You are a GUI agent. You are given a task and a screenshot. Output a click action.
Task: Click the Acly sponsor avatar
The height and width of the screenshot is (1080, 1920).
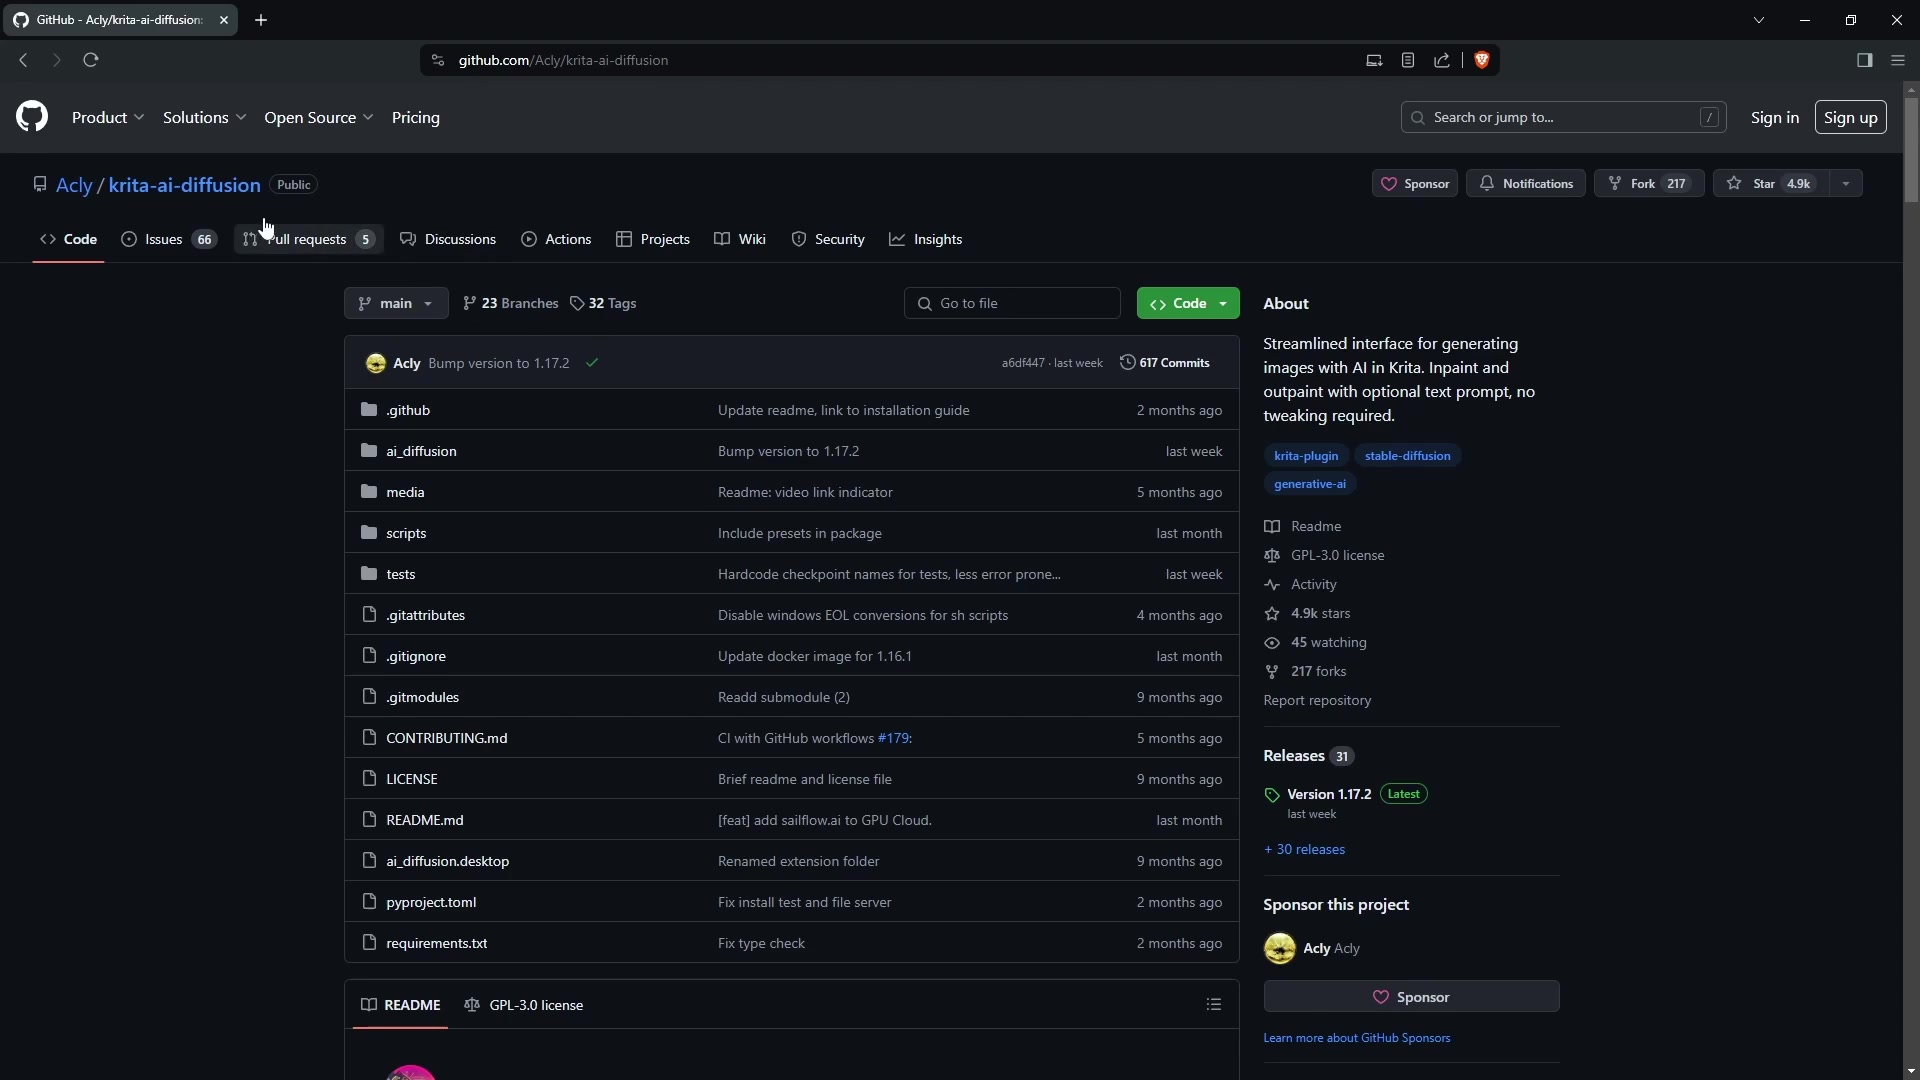pos(1280,948)
